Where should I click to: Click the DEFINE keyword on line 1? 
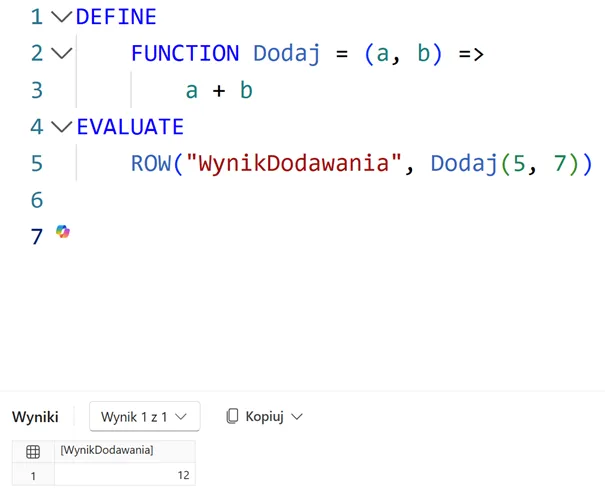[116, 17]
